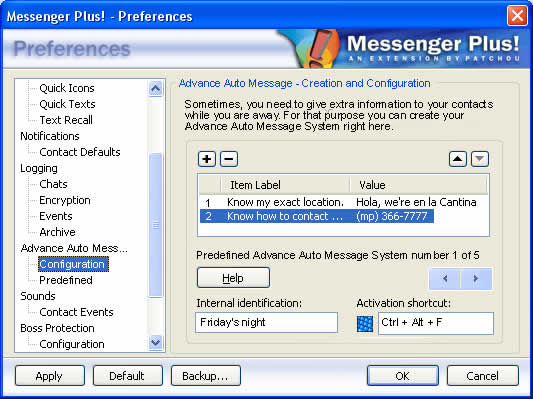Select the Notifications category

click(50, 136)
